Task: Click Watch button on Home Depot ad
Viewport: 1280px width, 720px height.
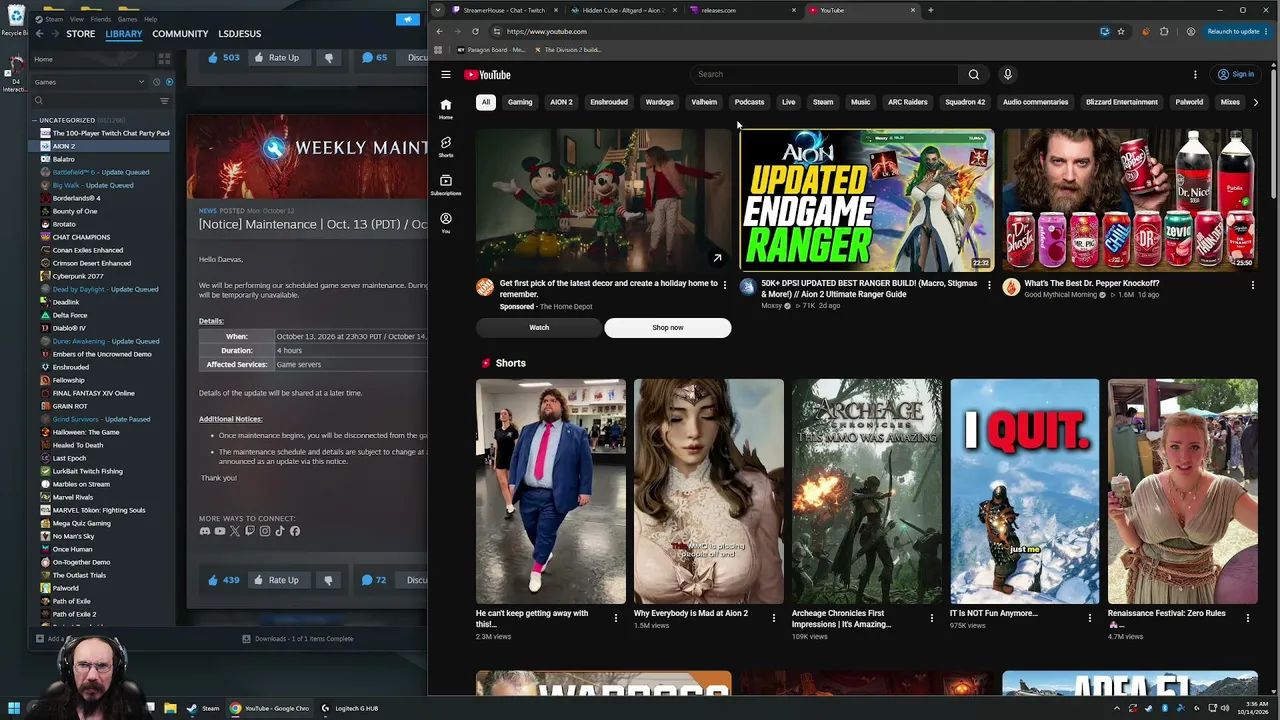Action: [539, 327]
